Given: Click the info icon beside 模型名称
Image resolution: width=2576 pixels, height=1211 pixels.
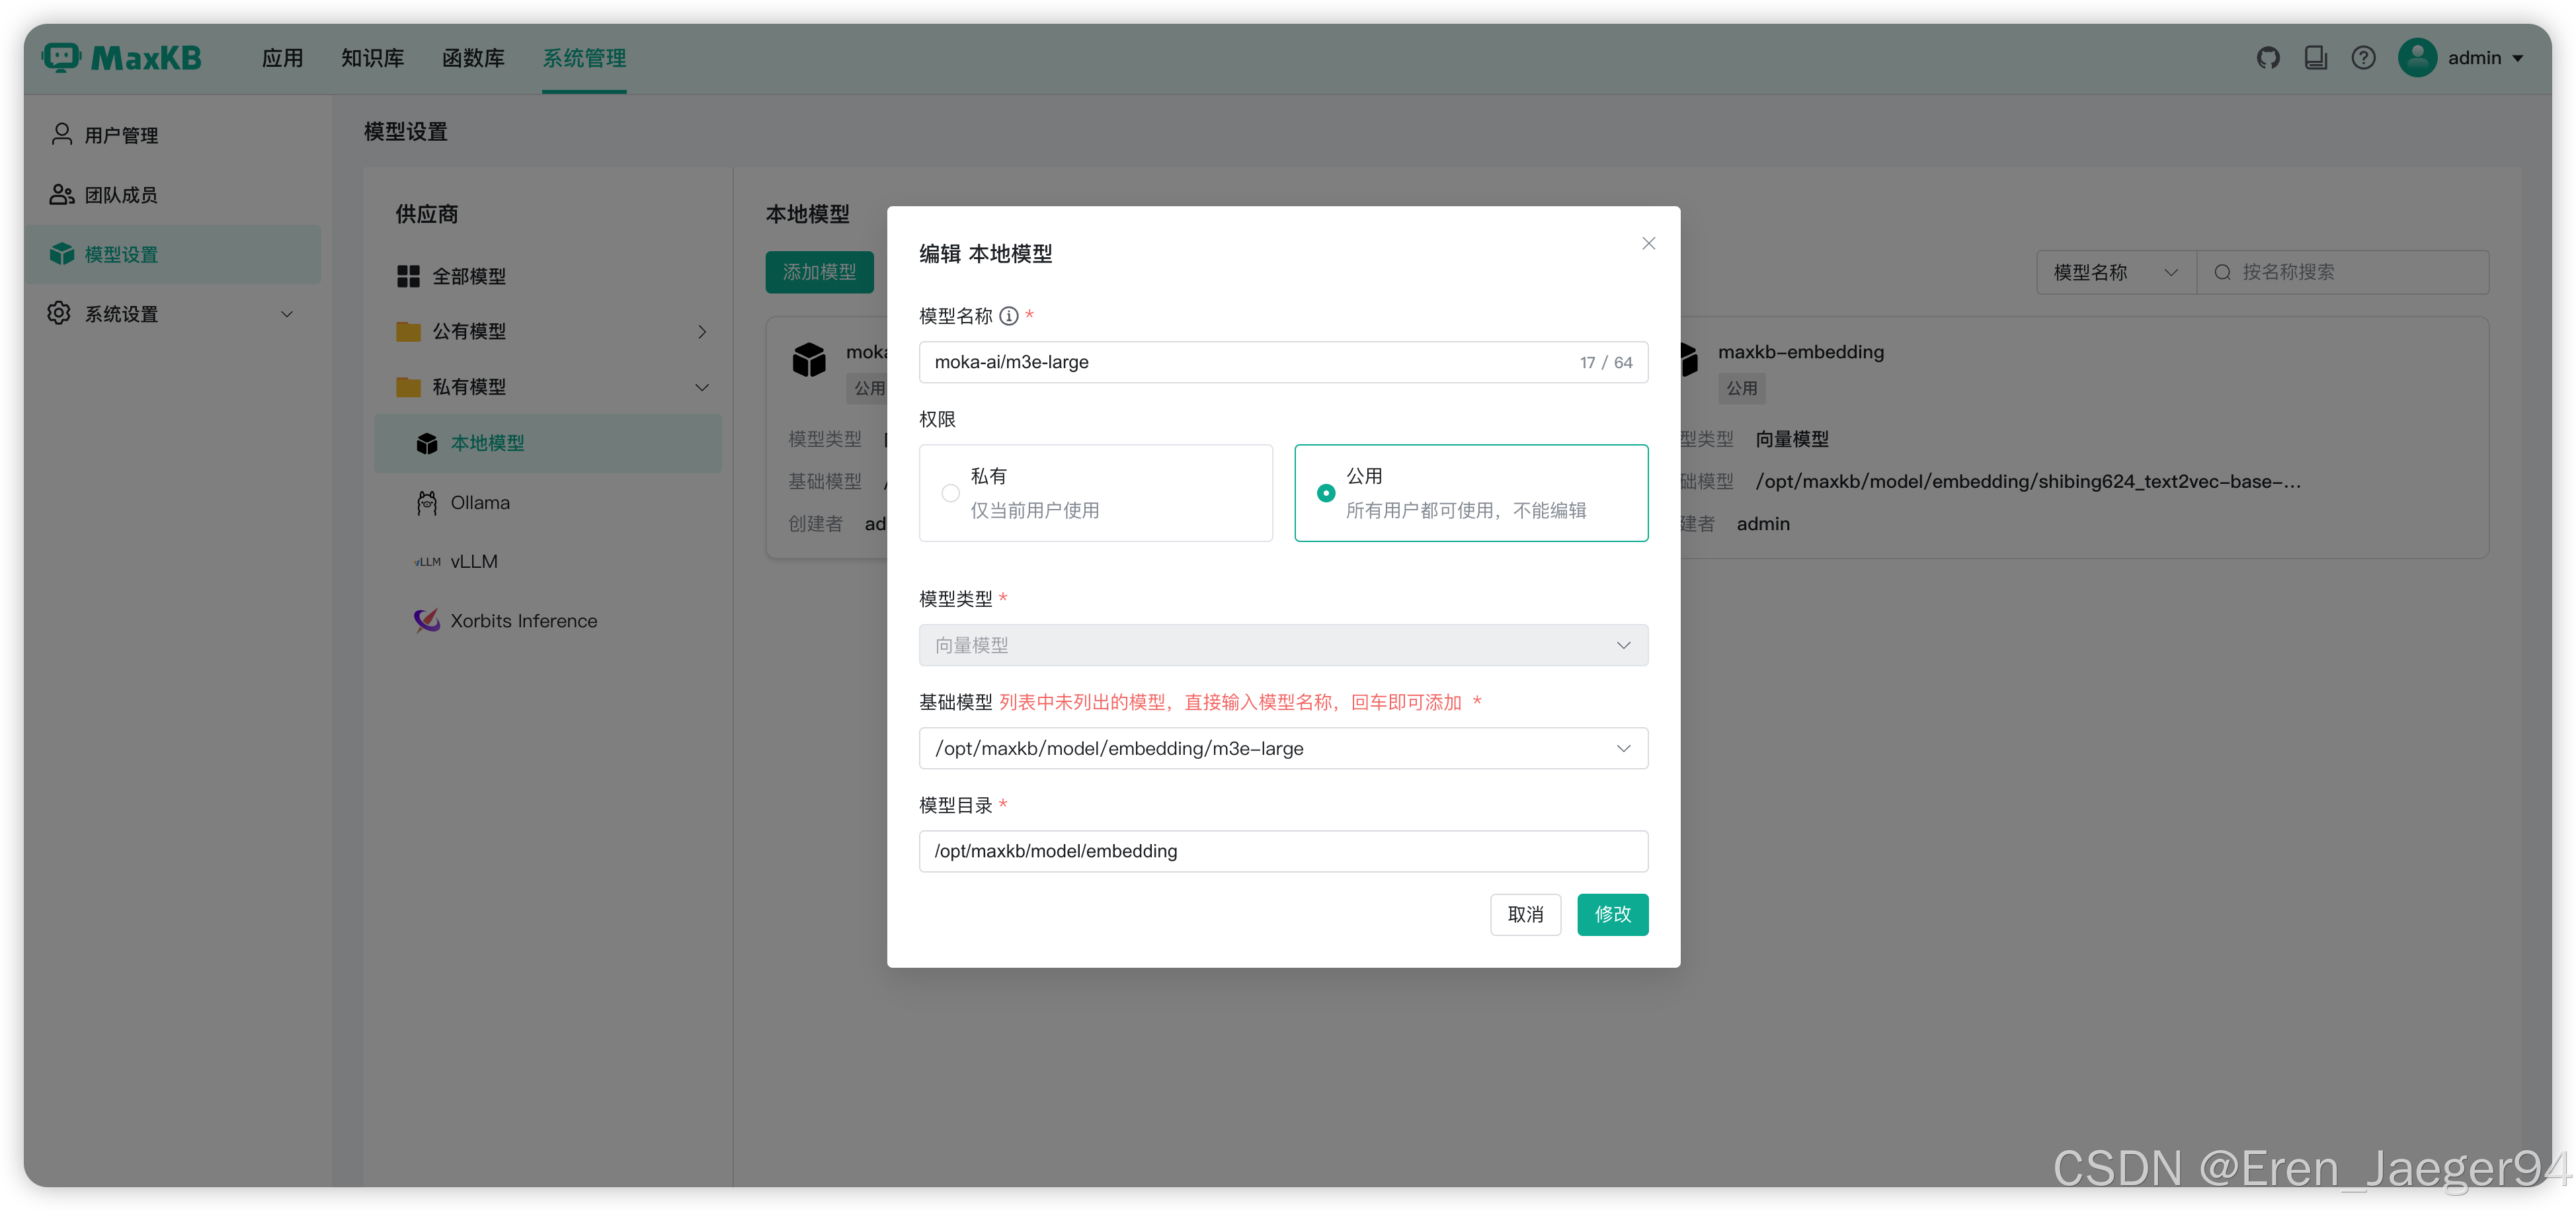Looking at the screenshot, I should click(1009, 316).
